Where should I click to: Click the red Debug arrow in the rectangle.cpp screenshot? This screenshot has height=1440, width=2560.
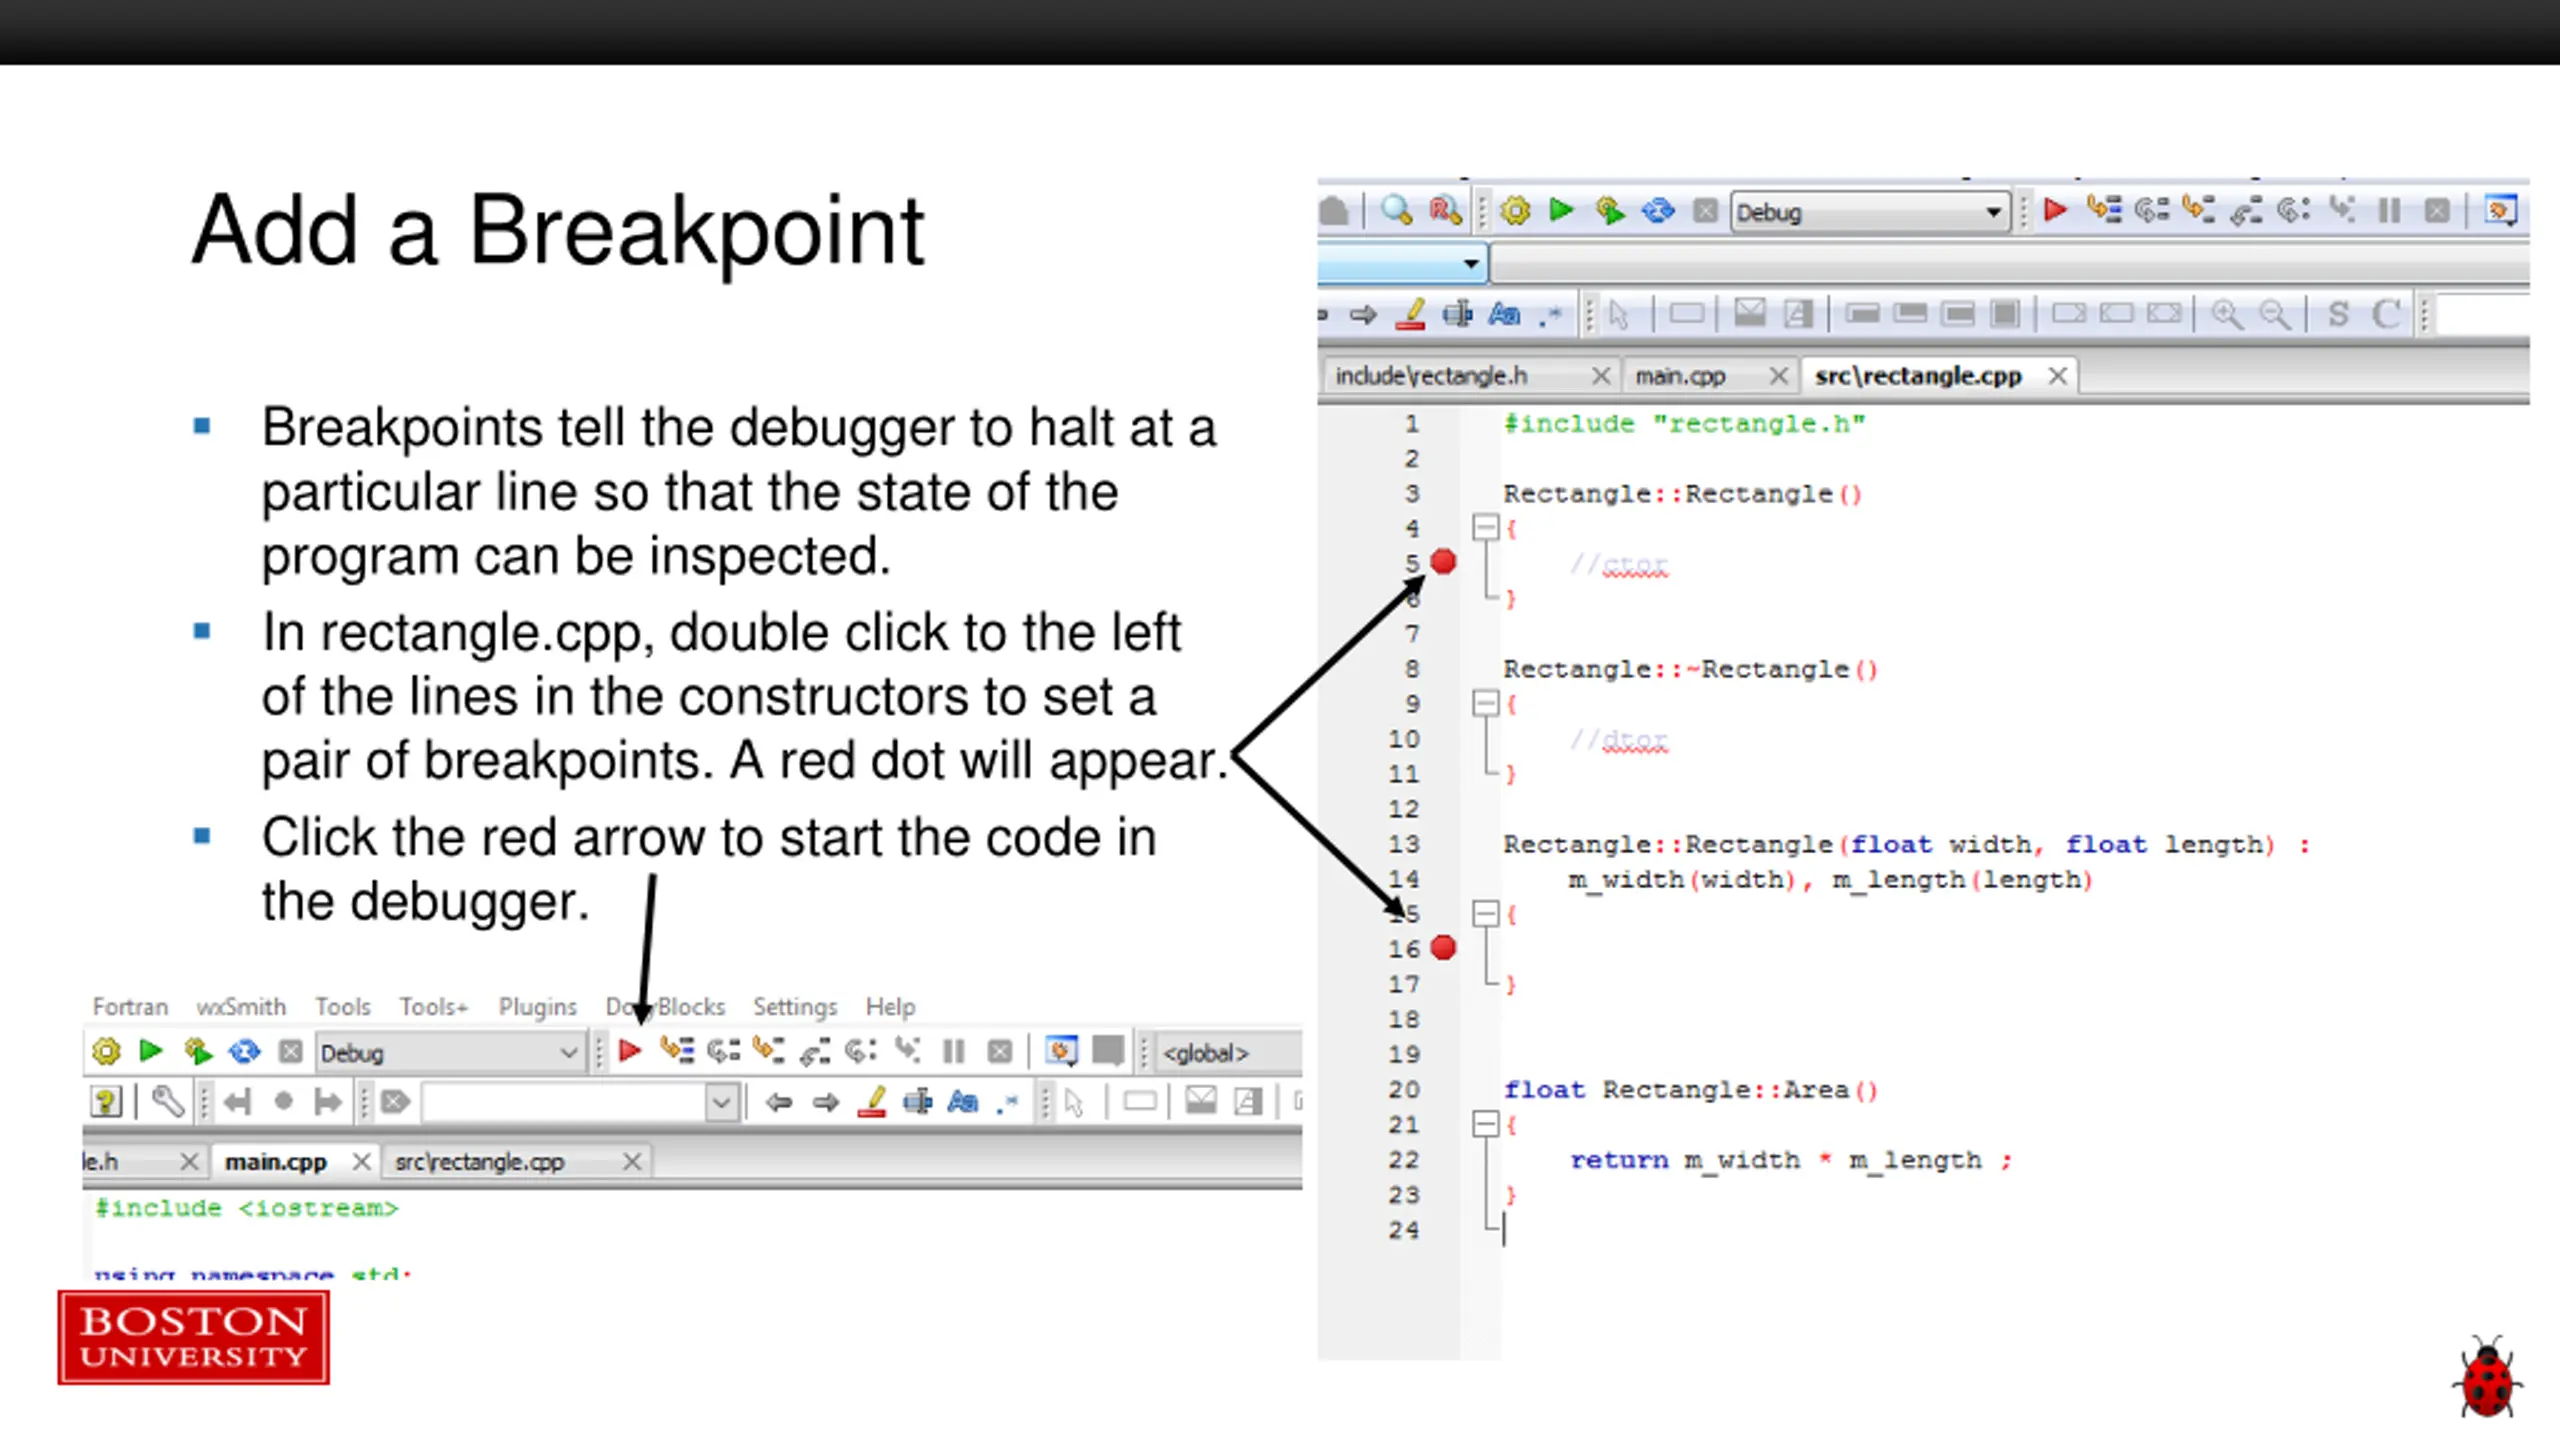tap(2055, 210)
